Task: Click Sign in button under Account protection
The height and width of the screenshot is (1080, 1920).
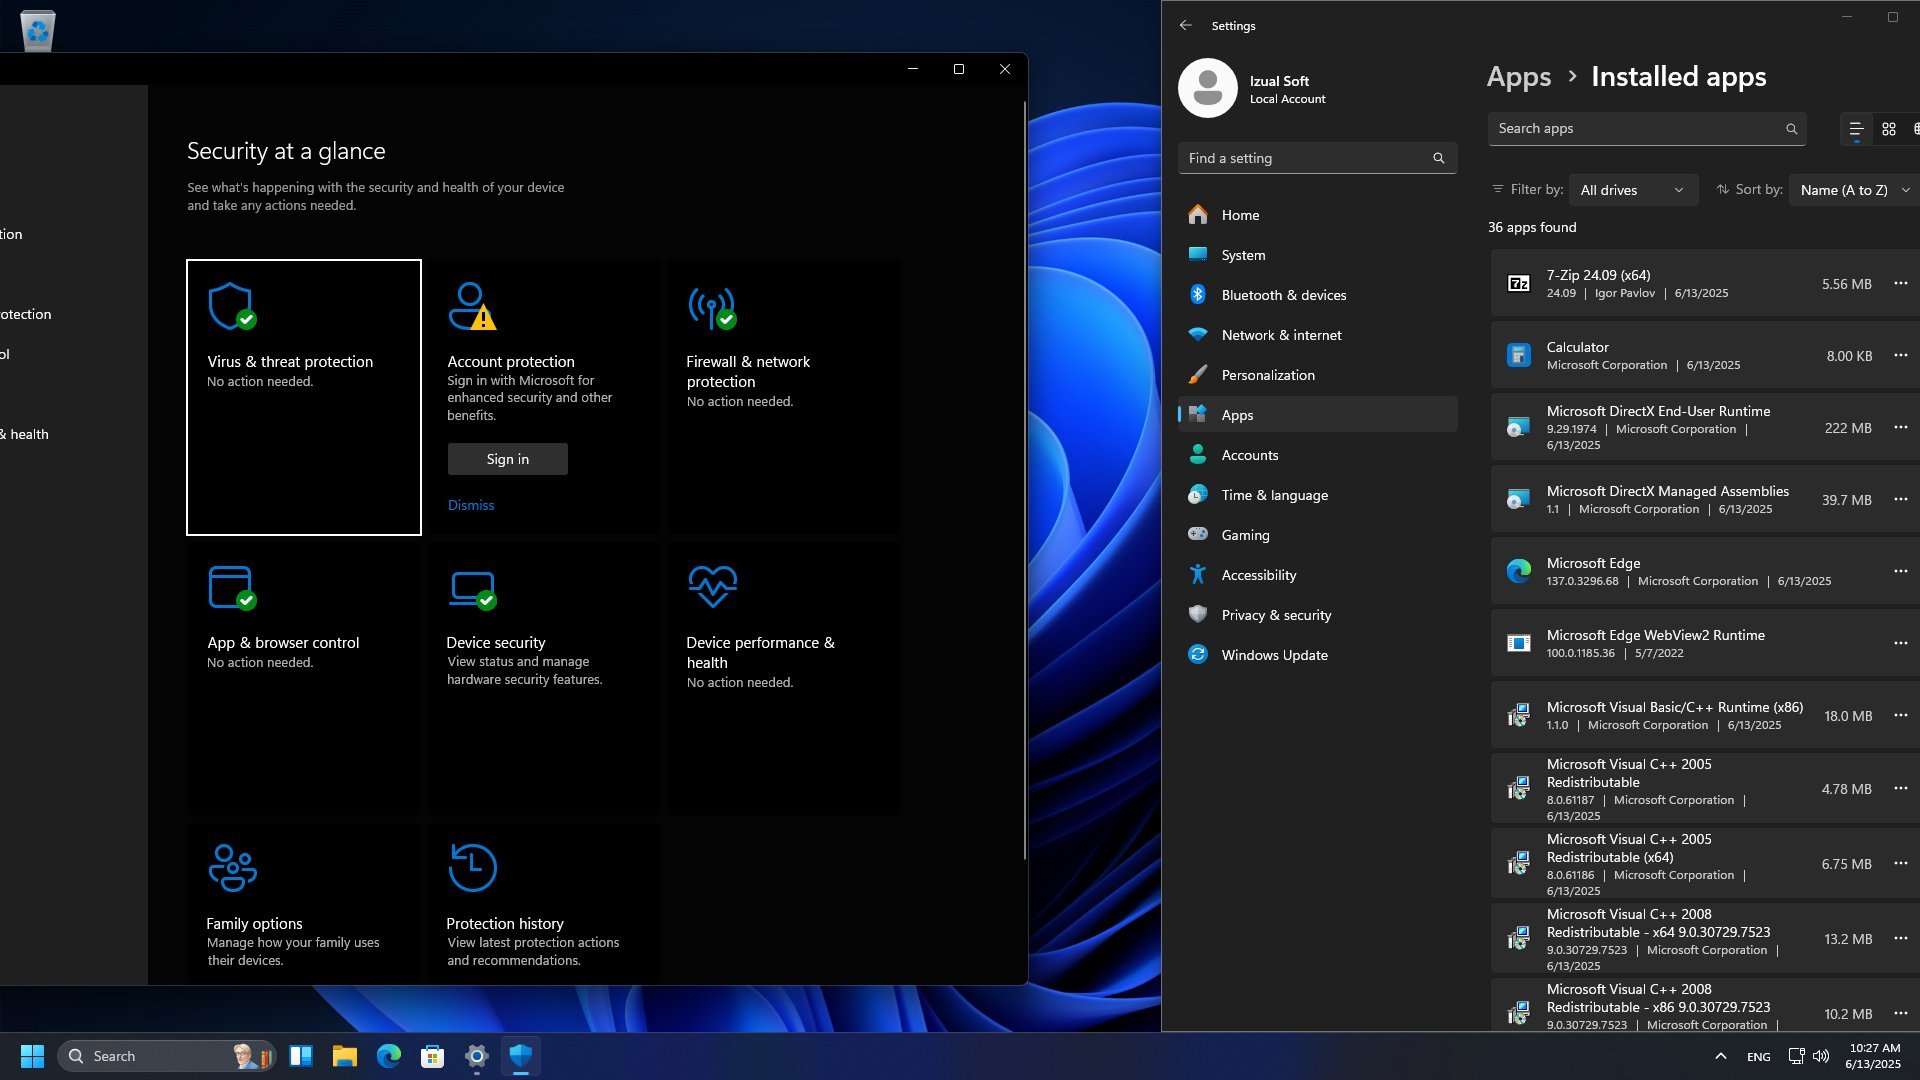Action: click(508, 459)
